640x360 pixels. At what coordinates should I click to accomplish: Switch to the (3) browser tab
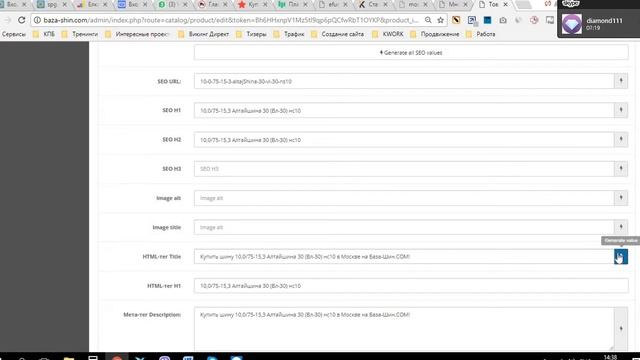coord(172,4)
